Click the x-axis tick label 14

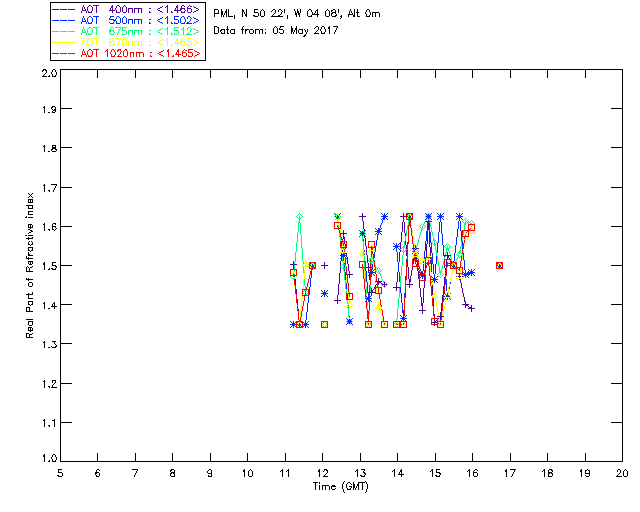pyautogui.click(x=398, y=473)
